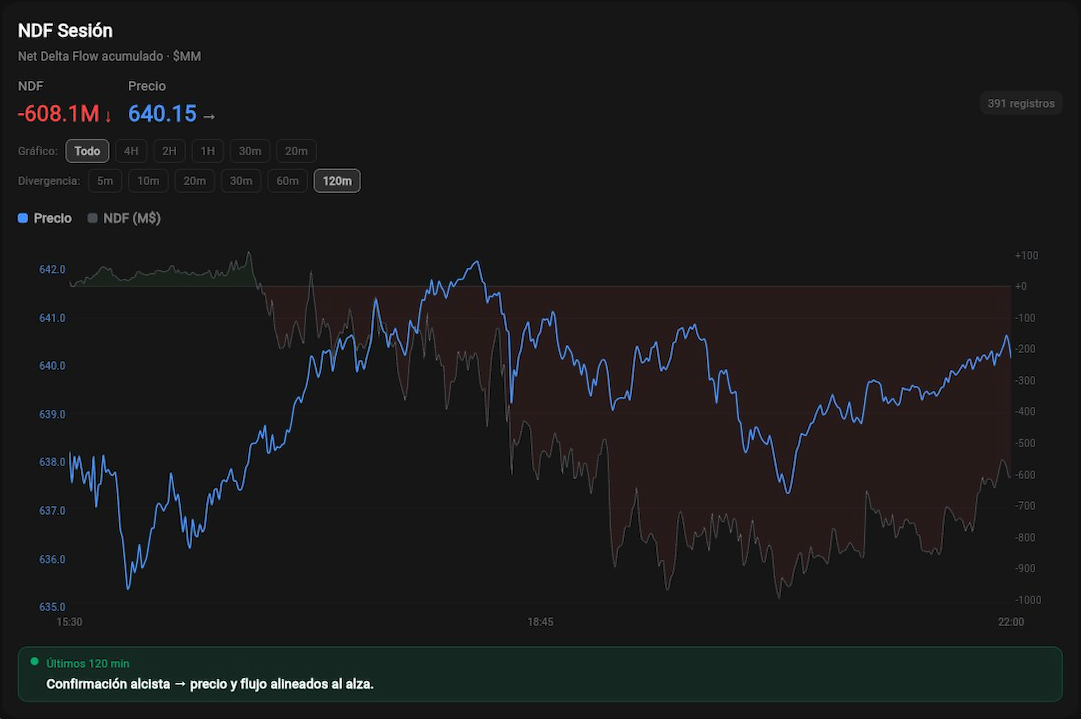The image size is (1081, 719).
Task: Hide the NDF (M$) series from the legend
Action: click(x=122, y=217)
